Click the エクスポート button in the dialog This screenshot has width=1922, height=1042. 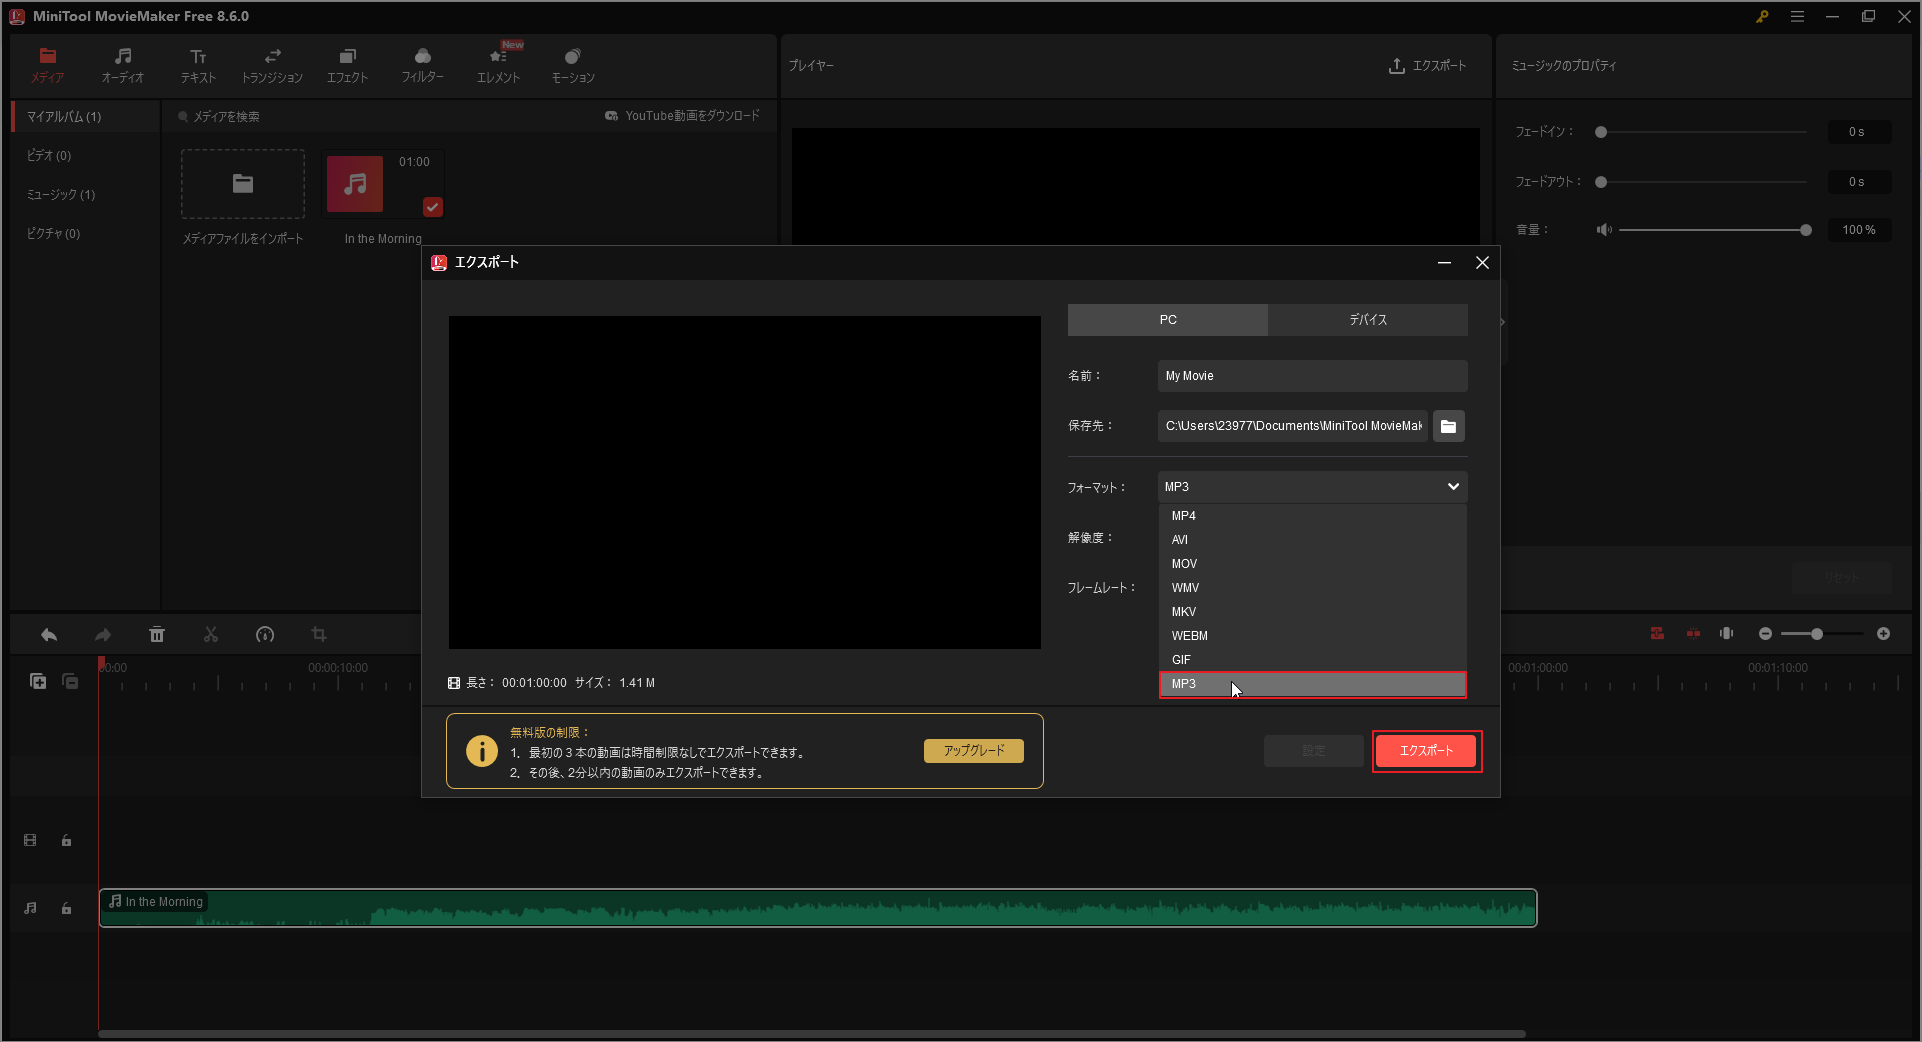1426,751
